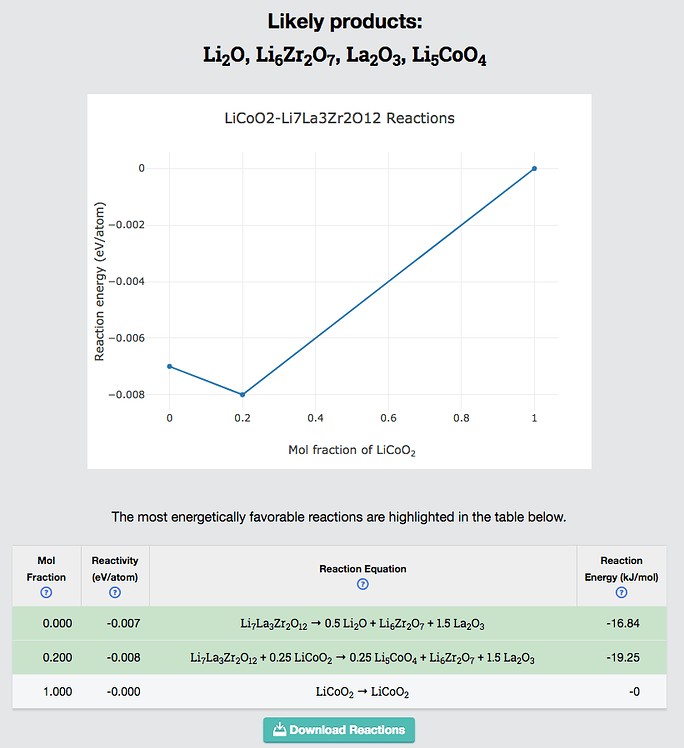Click the most energetically favorable reactions sentence
684x748 pixels.
click(339, 517)
